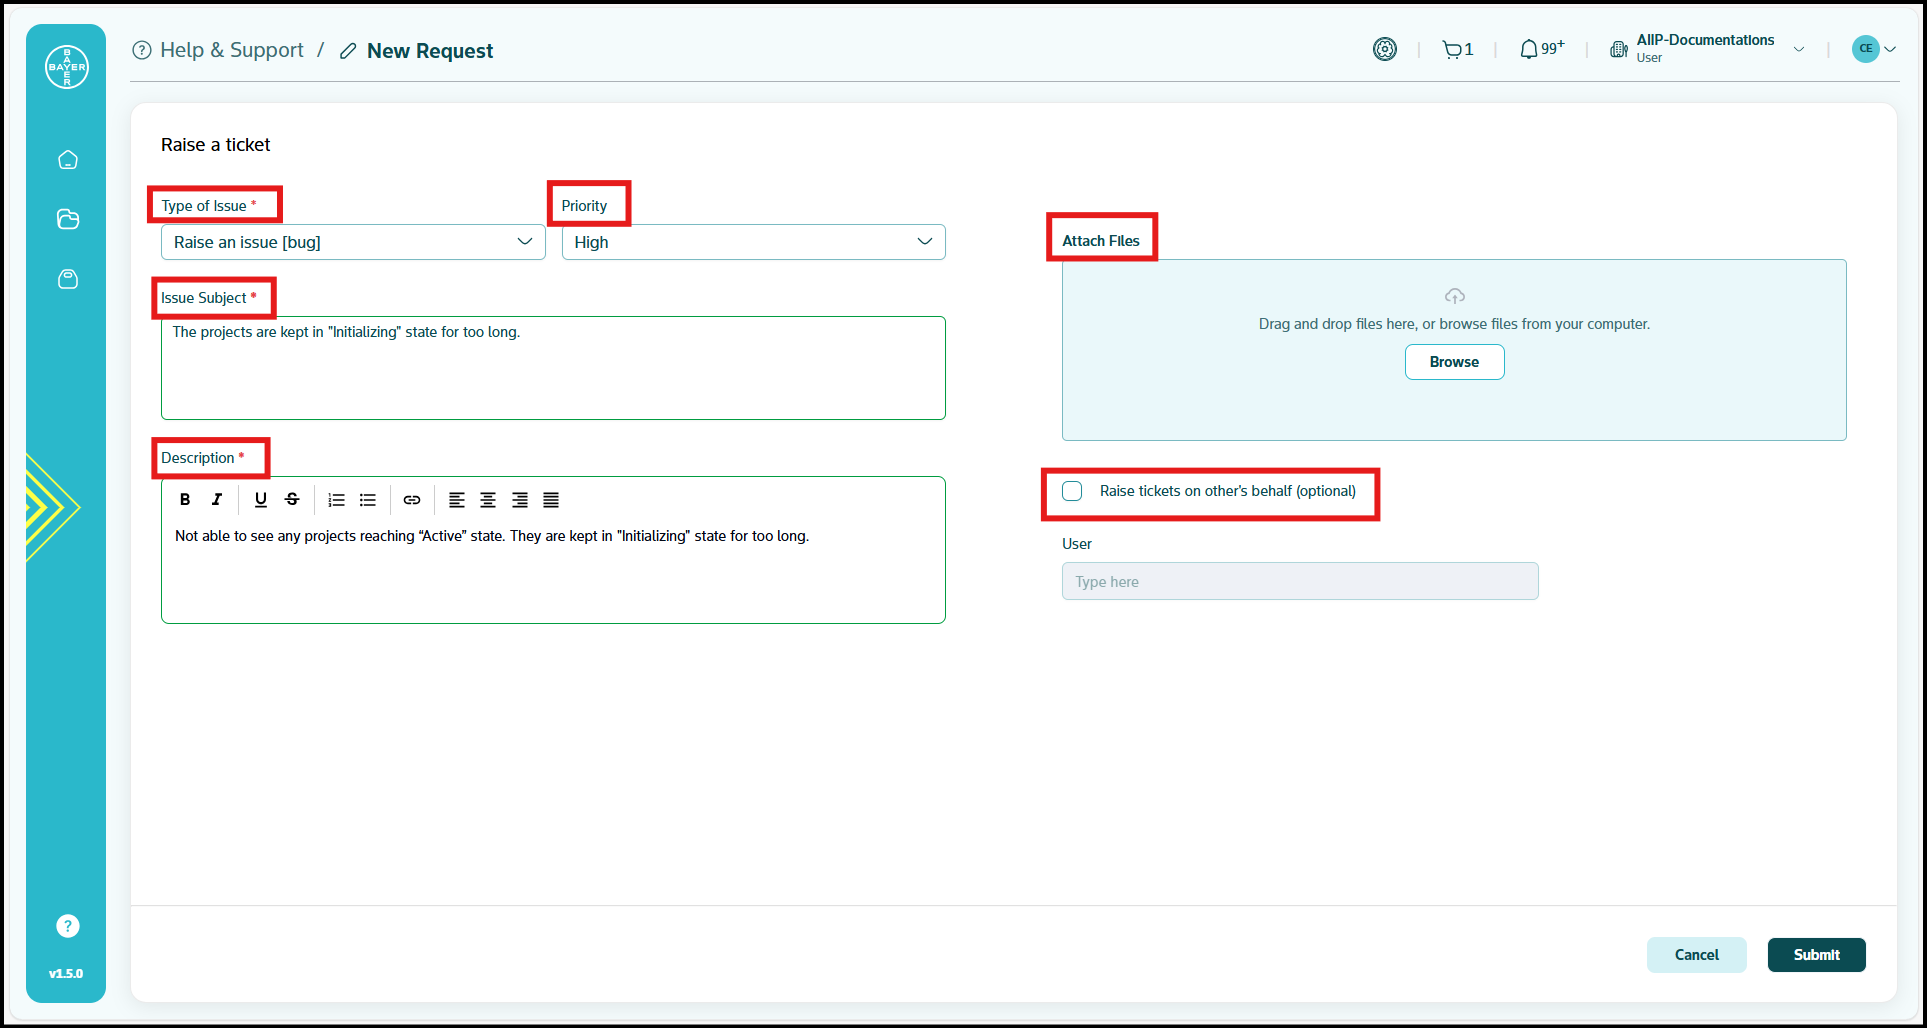The width and height of the screenshot is (1927, 1028).
Task: Submit the ticket
Action: [x=1815, y=954]
